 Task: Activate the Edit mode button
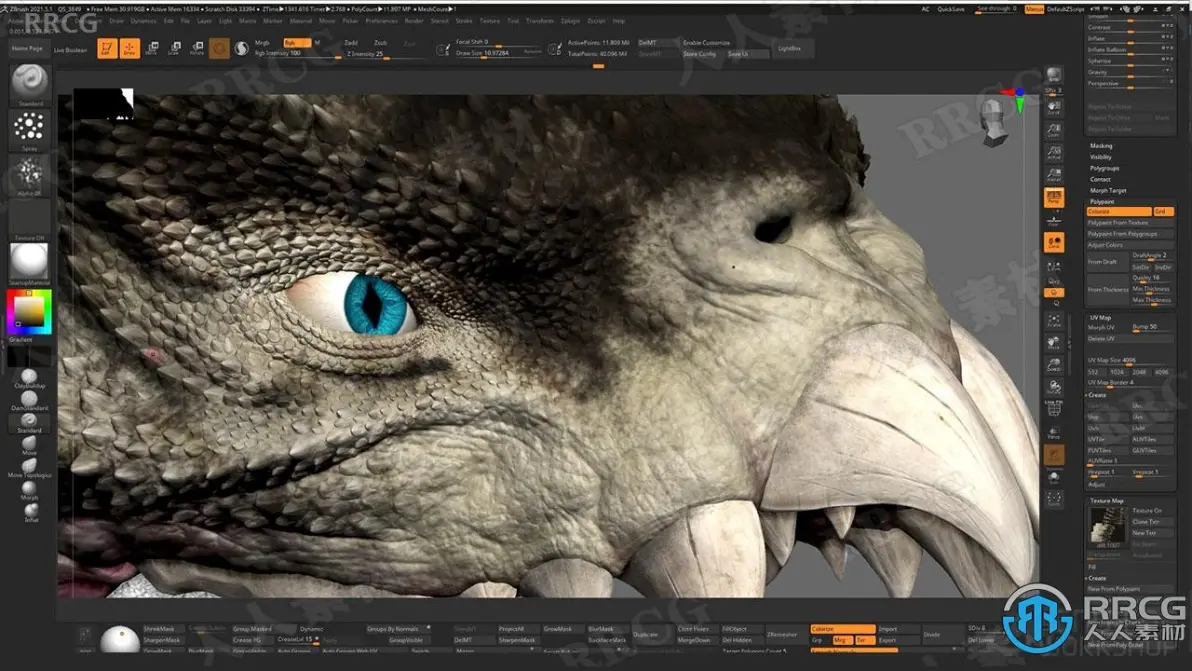coord(107,49)
